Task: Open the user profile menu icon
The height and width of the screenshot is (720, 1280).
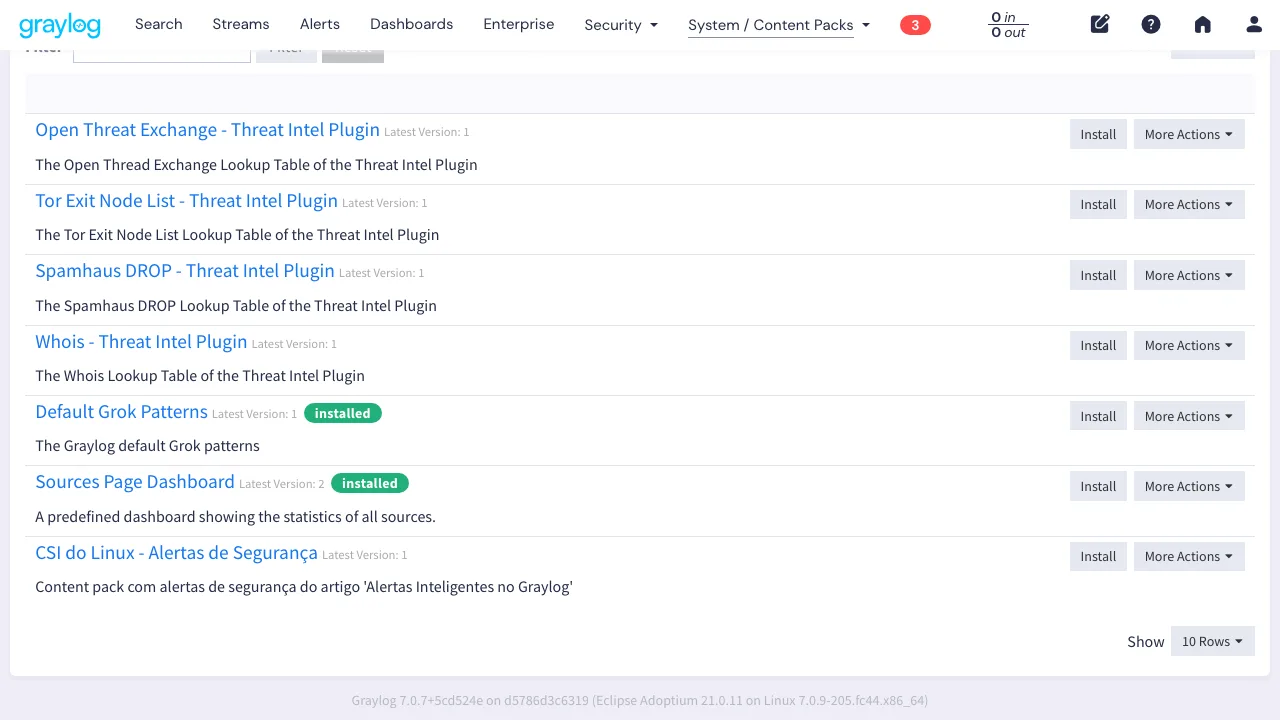Action: click(x=1254, y=24)
